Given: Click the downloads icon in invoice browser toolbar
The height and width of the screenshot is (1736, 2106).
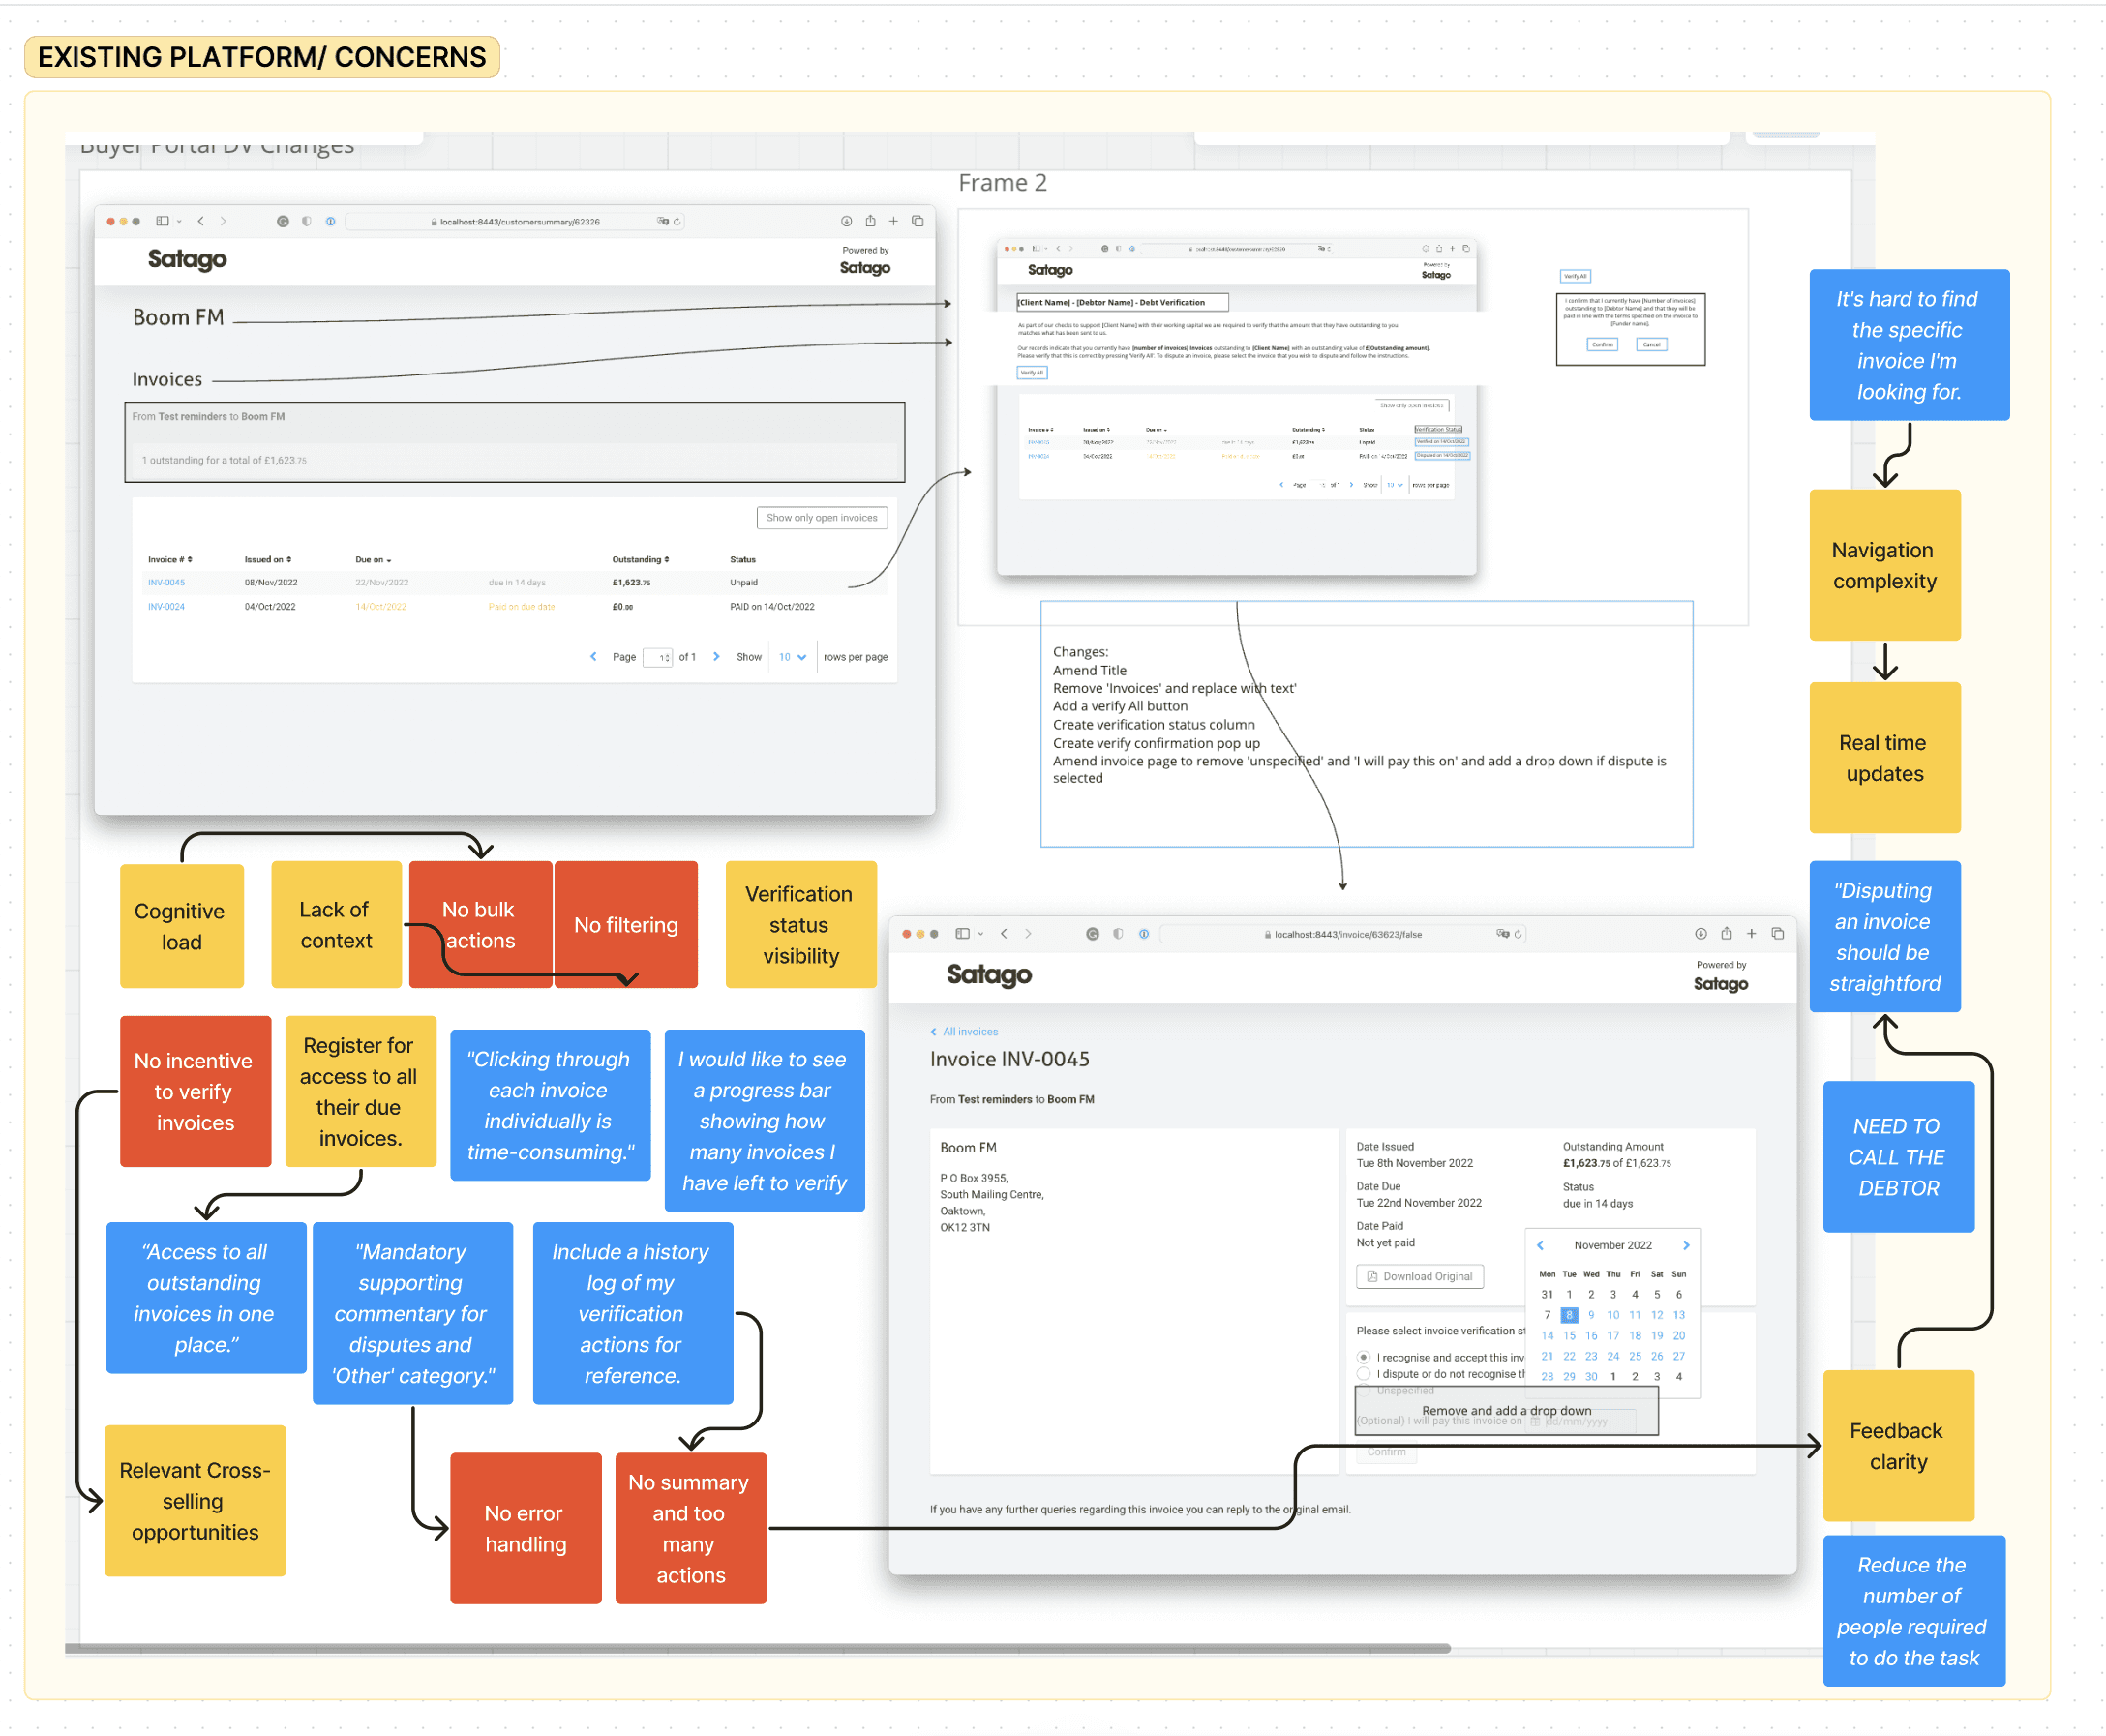Looking at the screenshot, I should [x=1700, y=934].
